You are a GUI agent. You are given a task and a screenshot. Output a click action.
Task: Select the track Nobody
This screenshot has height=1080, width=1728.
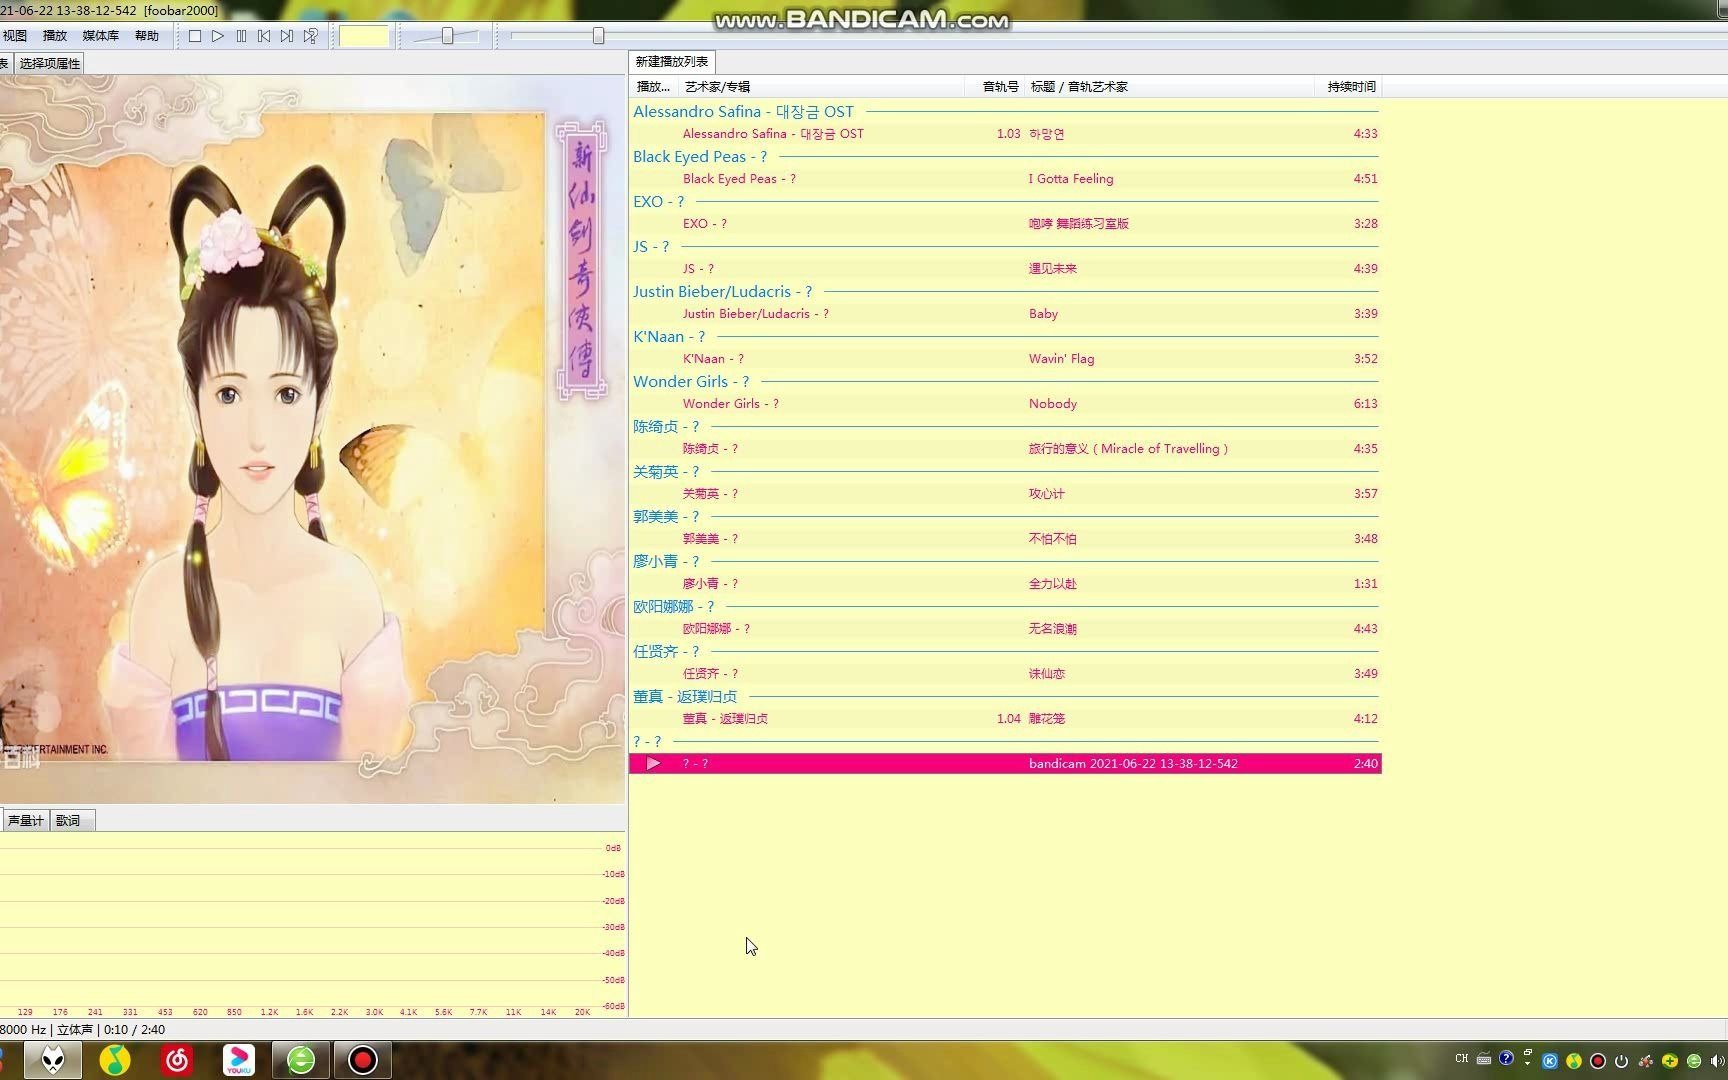click(1005, 404)
